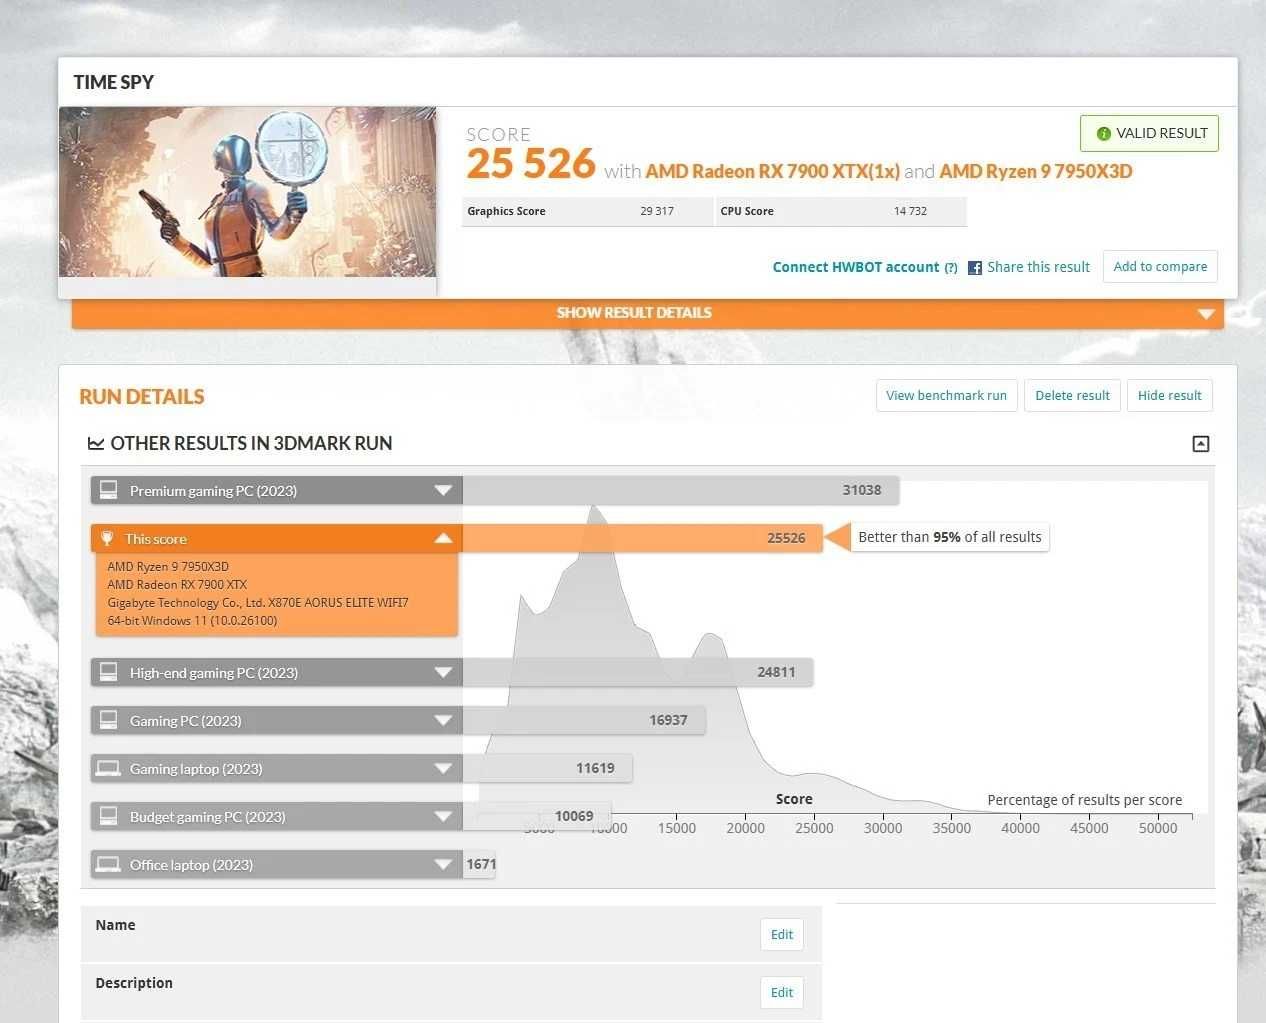Click the High-end gaming PC 24811 score bar
This screenshot has height=1023, width=1266.
[x=637, y=672]
